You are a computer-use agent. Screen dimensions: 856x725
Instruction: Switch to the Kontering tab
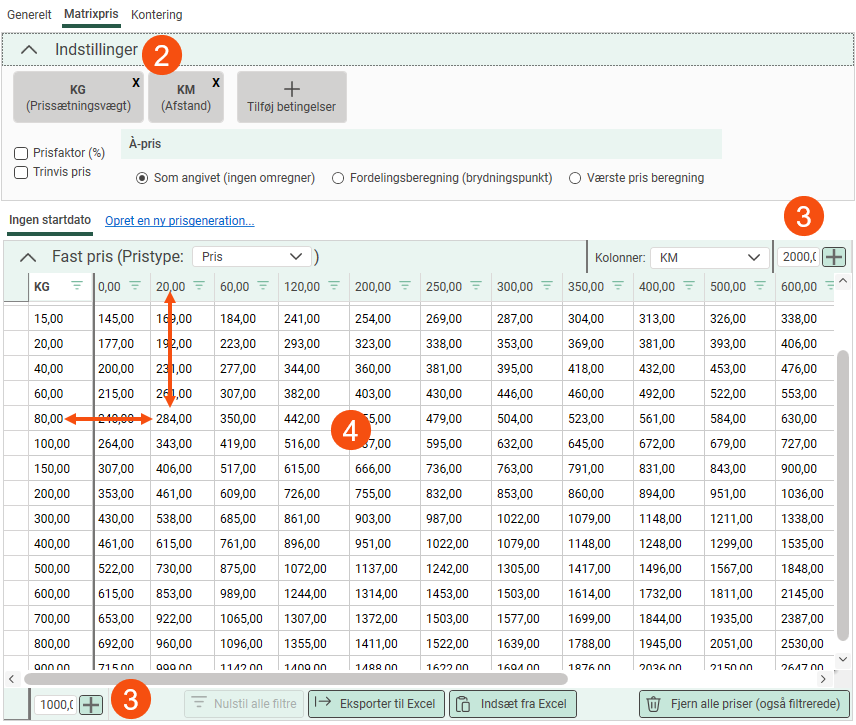coord(156,15)
